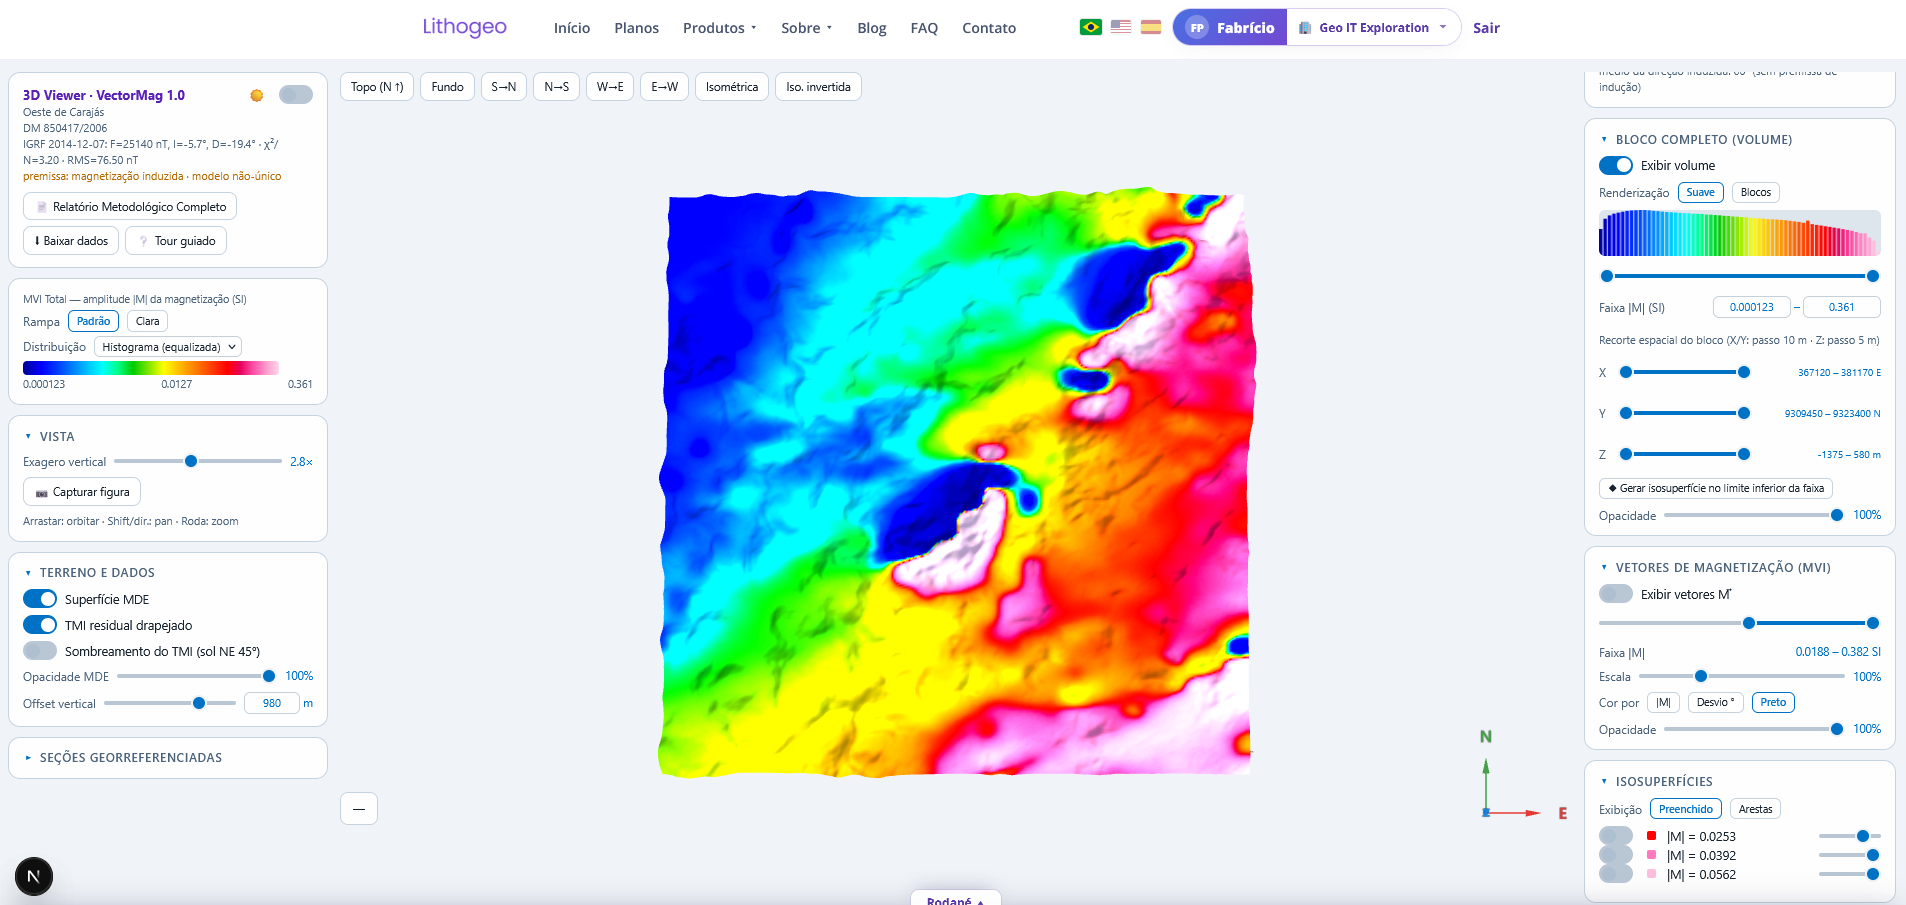Open Relatório Metodológico Completo

tap(130, 207)
